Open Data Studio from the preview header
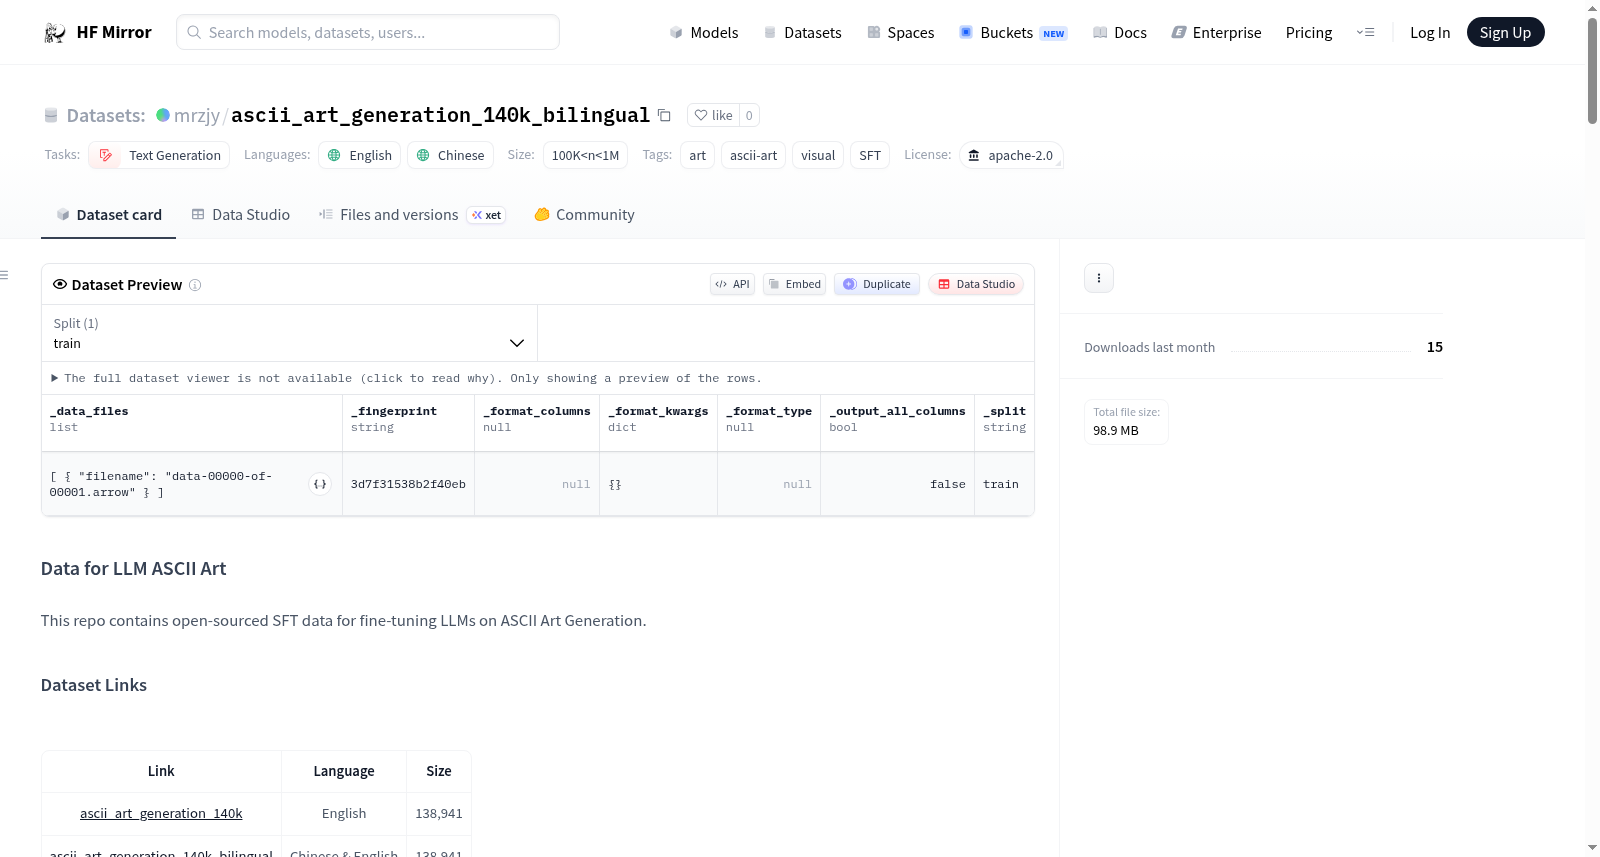Screen dimensions: 1600x857 [x=976, y=284]
